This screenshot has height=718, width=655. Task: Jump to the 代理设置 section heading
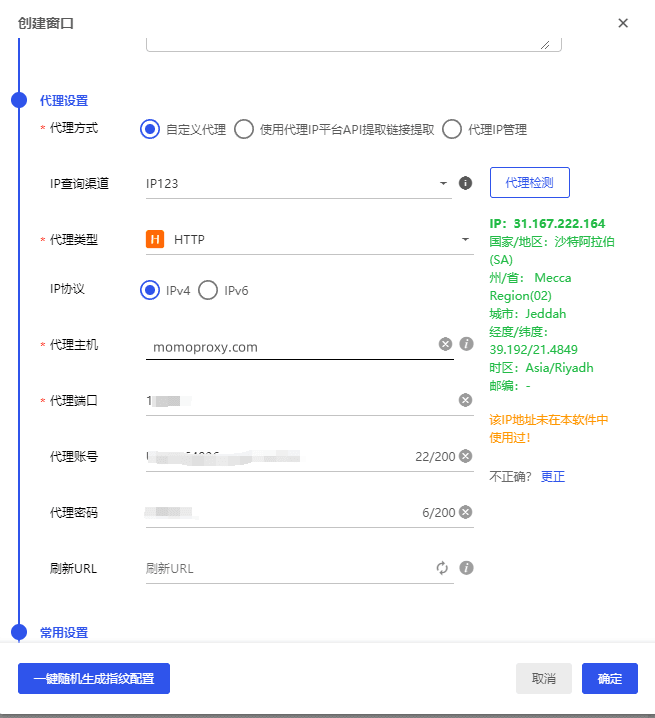point(64,100)
